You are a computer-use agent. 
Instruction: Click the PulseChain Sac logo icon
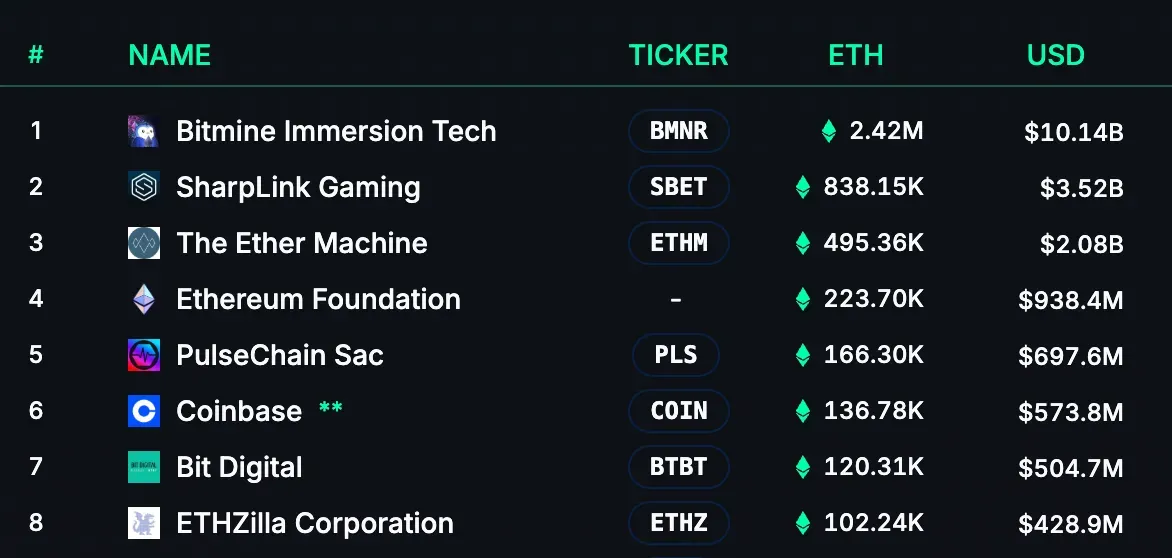click(x=144, y=355)
